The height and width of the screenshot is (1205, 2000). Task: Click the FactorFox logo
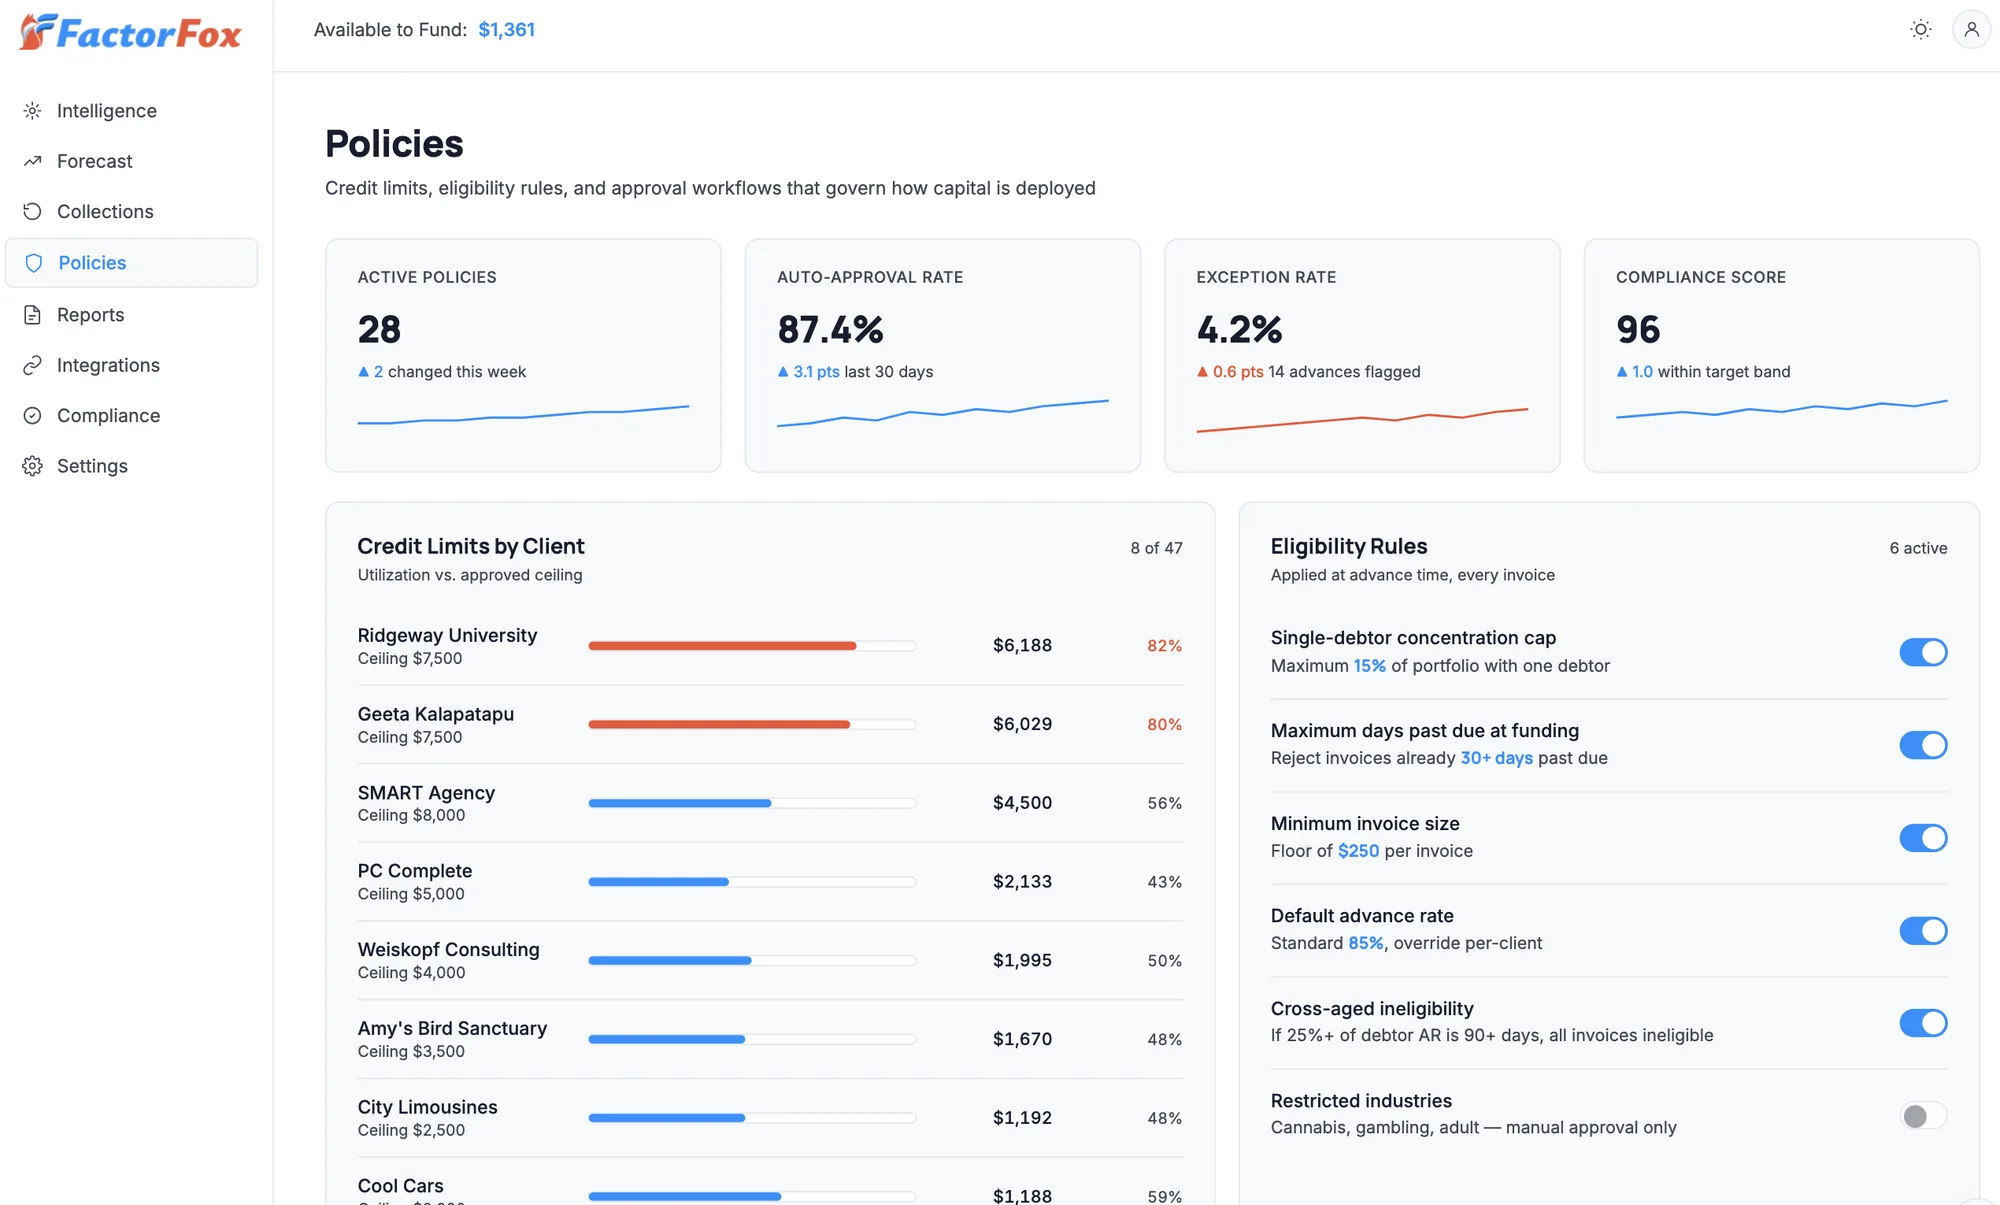coord(131,33)
